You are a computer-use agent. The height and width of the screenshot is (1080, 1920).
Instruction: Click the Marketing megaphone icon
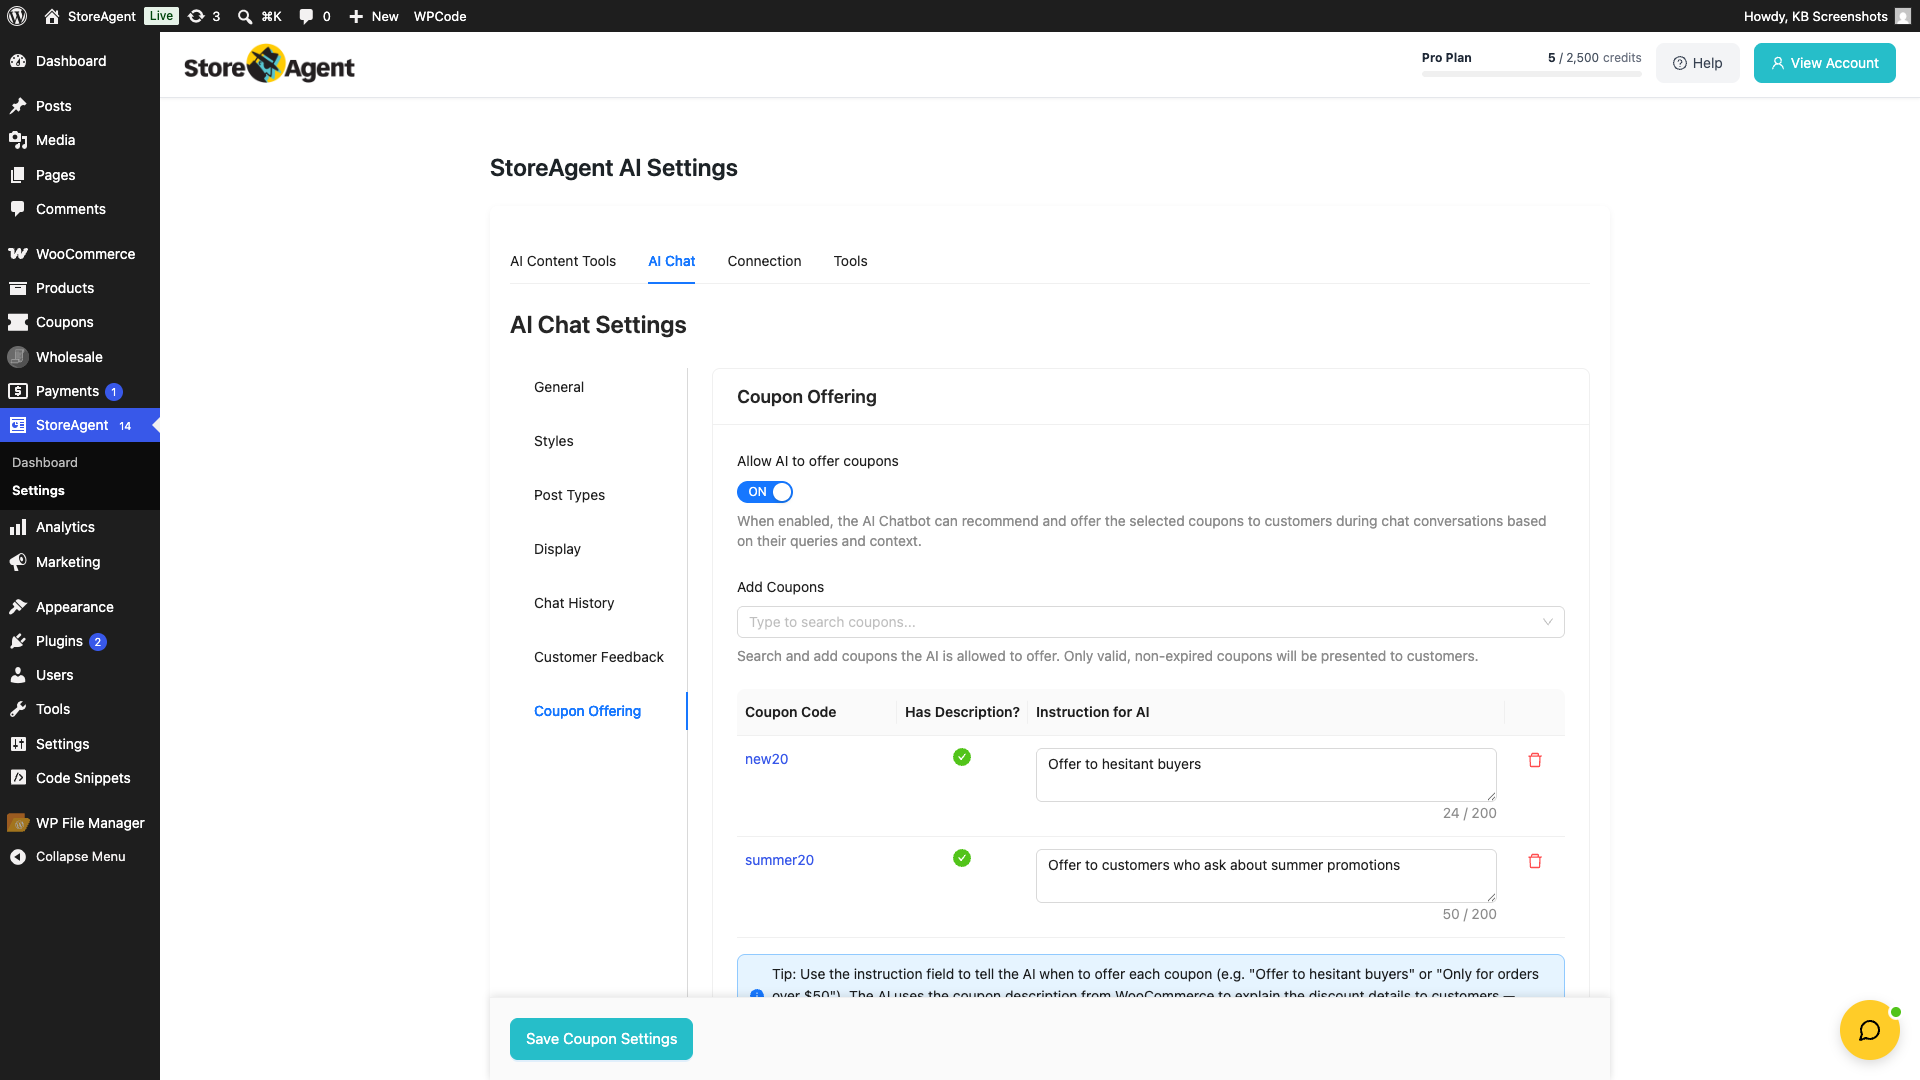18,562
